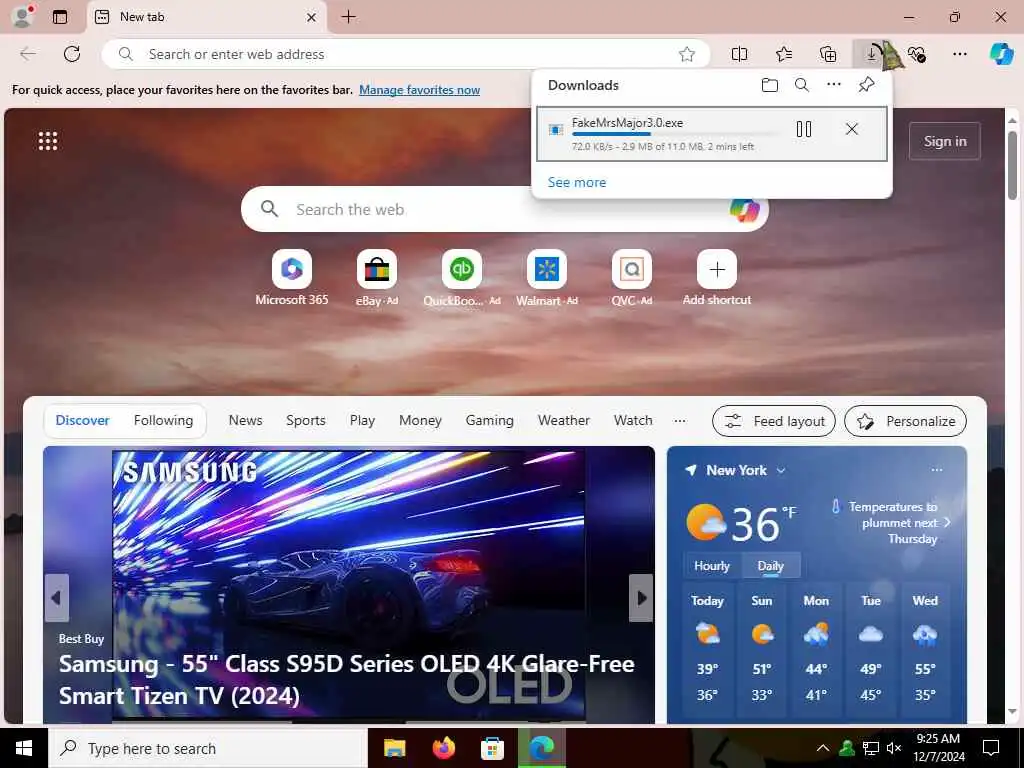Toggle split screen view
This screenshot has width=1024, height=768.
739,54
